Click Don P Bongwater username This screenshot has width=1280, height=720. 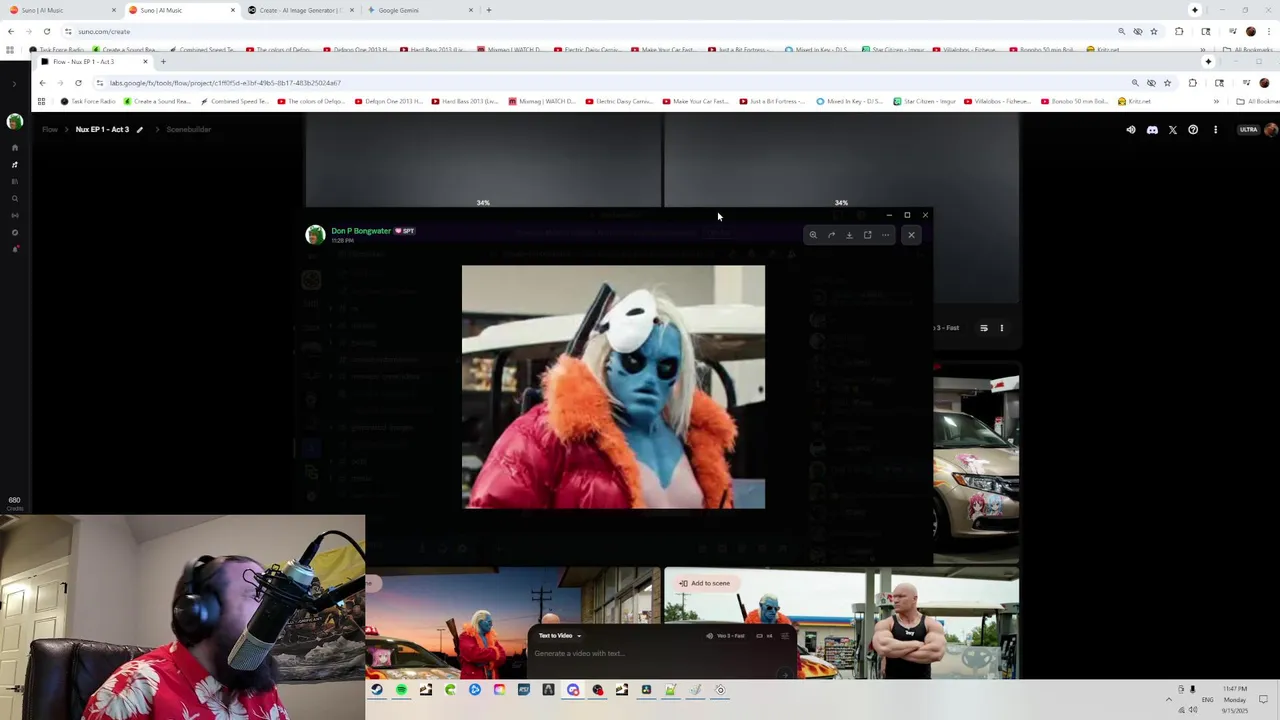[361, 231]
